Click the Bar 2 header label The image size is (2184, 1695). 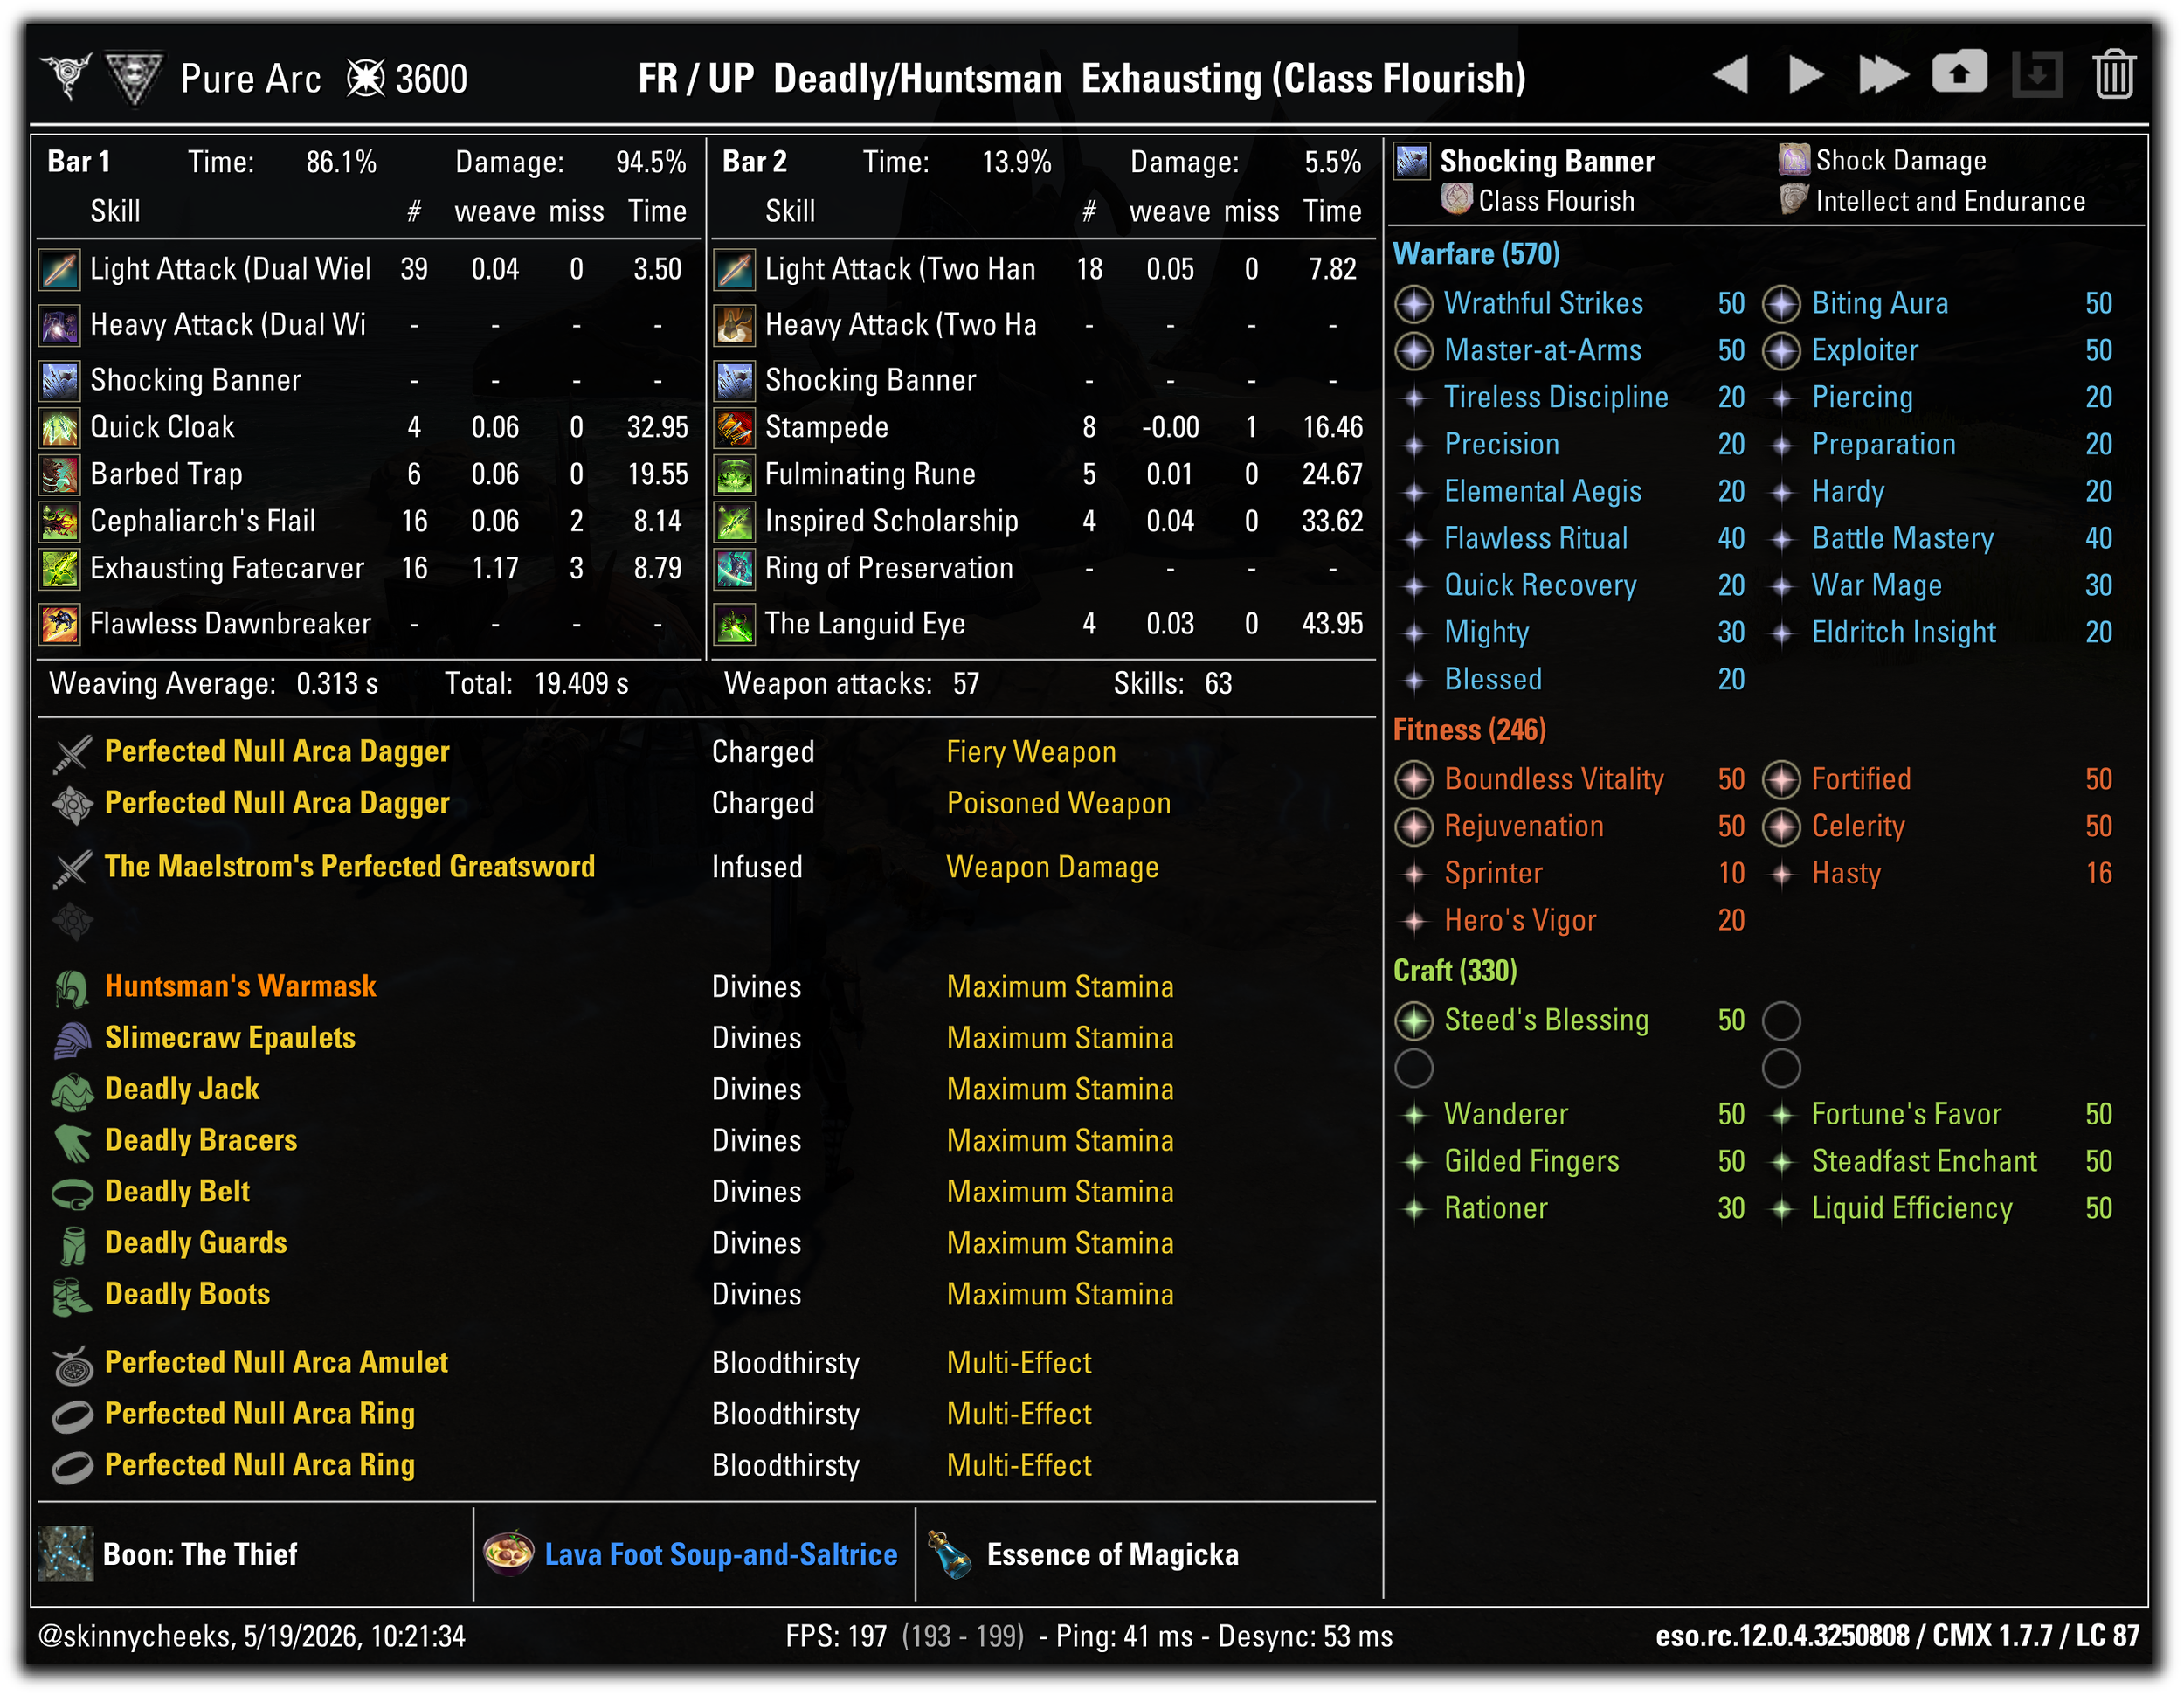click(x=754, y=161)
